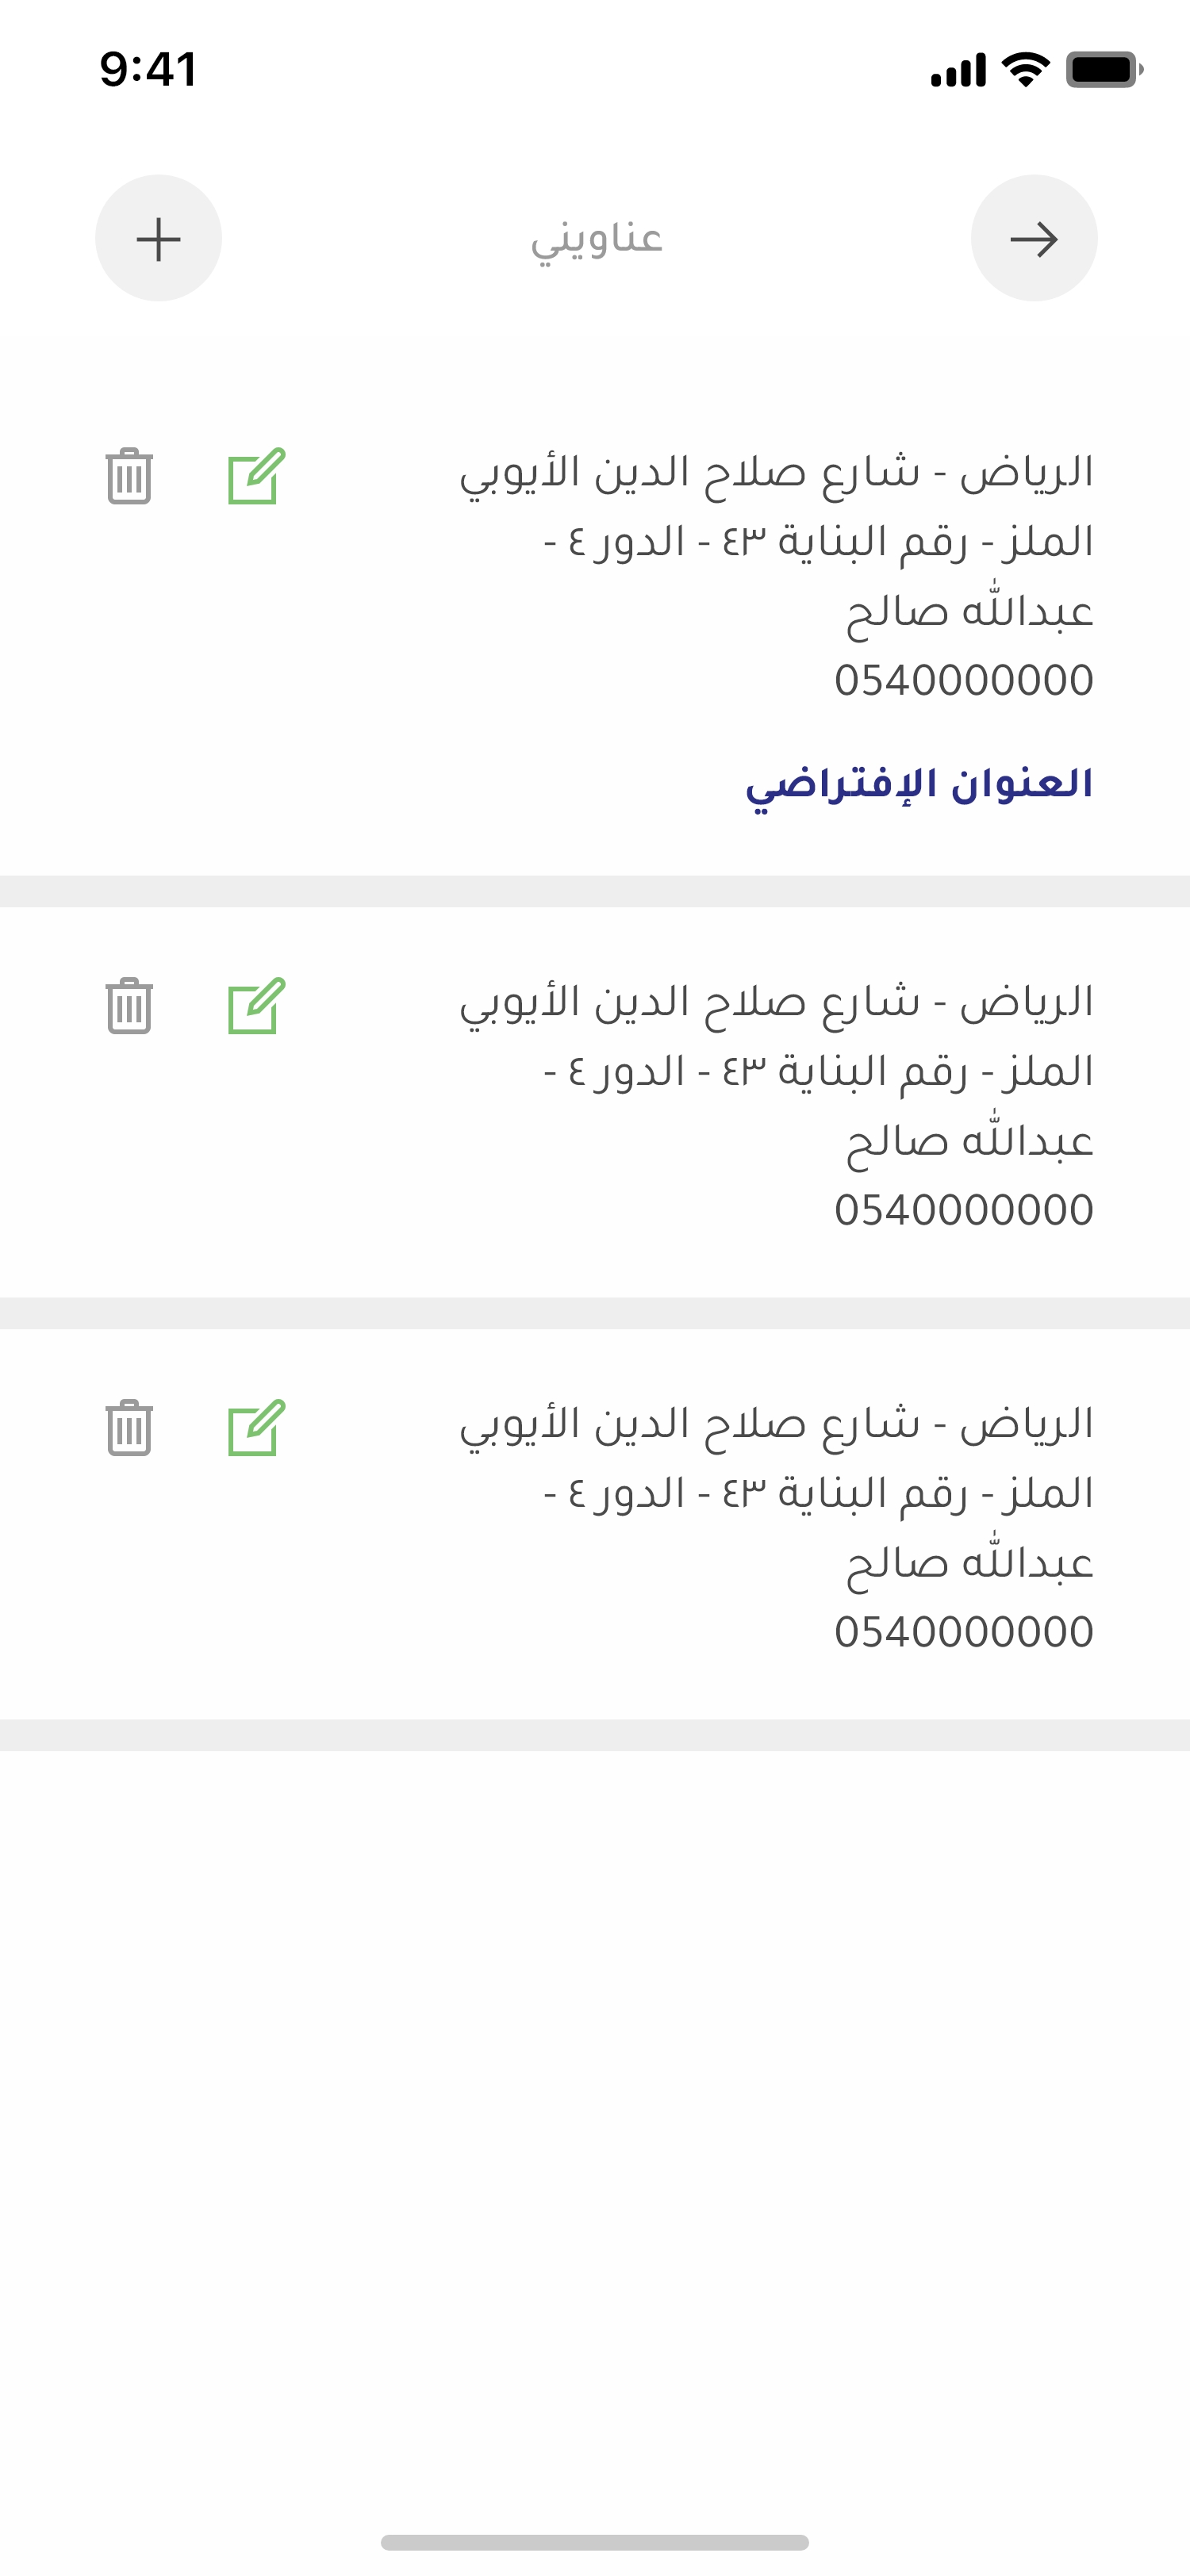Delete the first address with trash icon
Image resolution: width=1190 pixels, height=2576 pixels.
click(x=129, y=476)
